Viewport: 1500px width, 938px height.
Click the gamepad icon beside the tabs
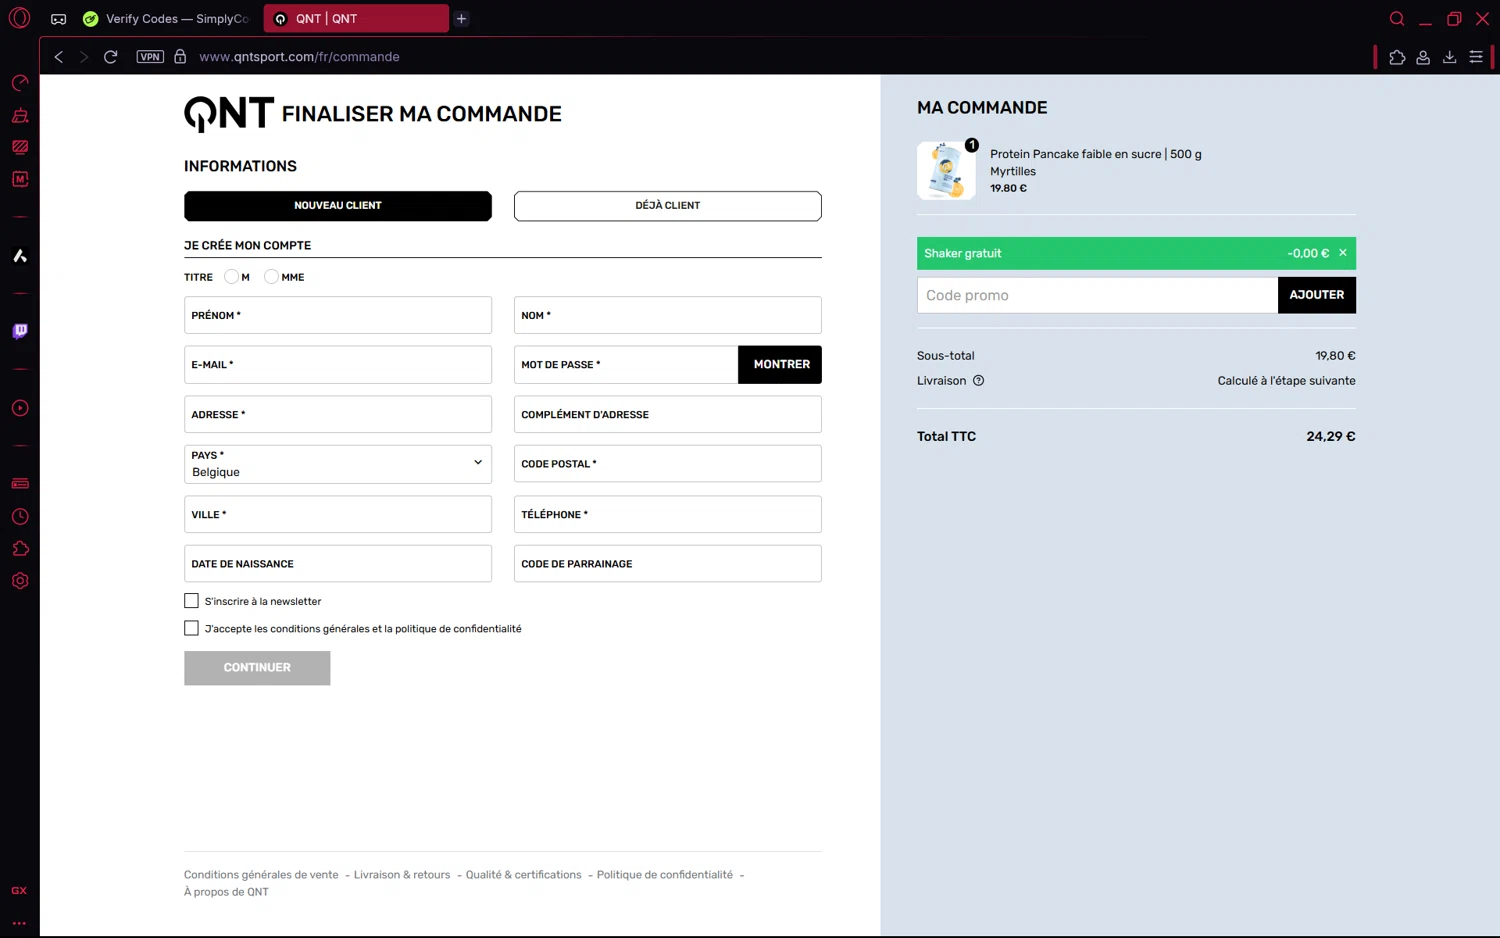pyautogui.click(x=59, y=19)
